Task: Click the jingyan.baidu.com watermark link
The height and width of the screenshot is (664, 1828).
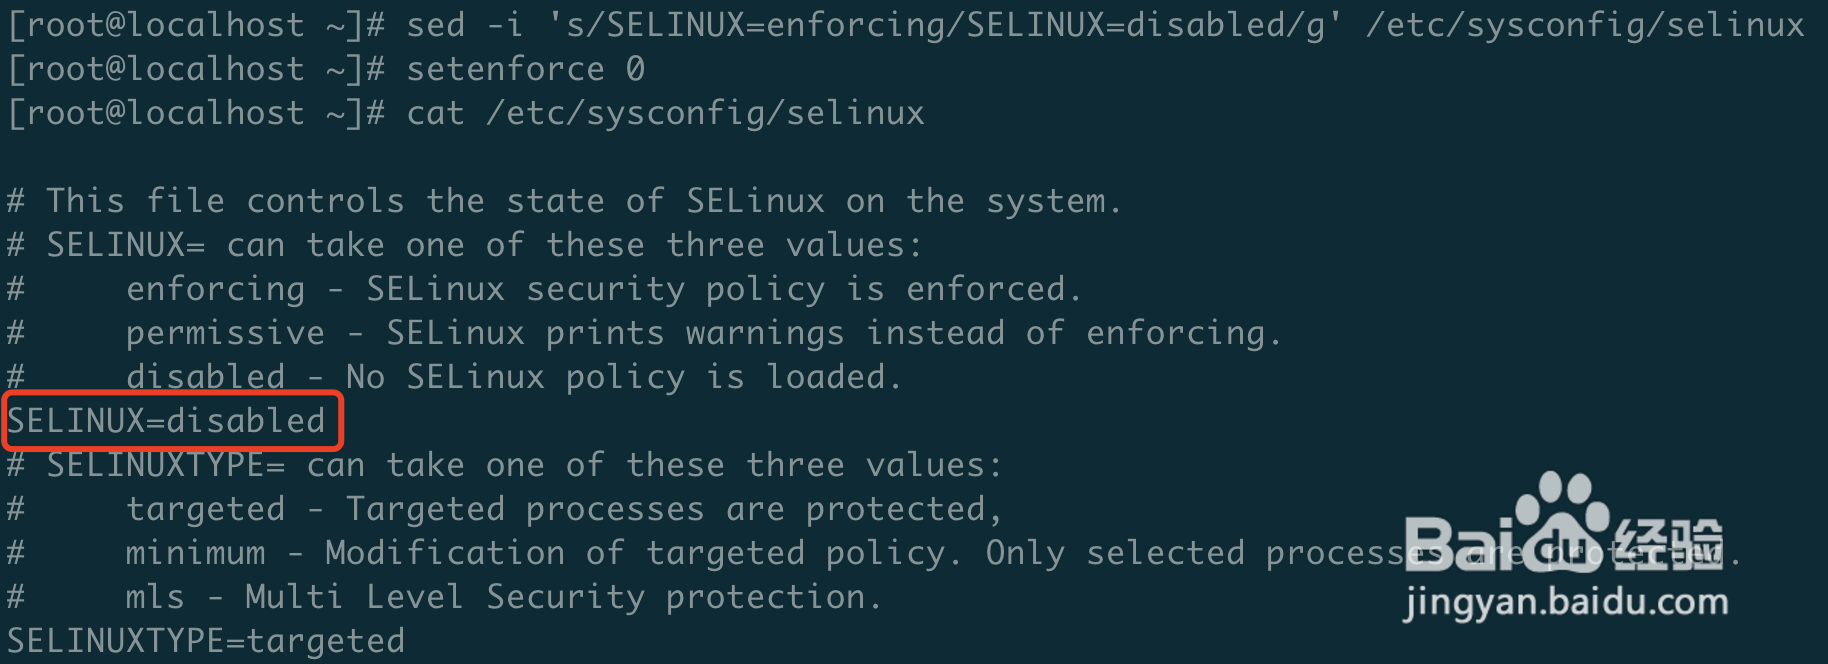Action: (1566, 601)
